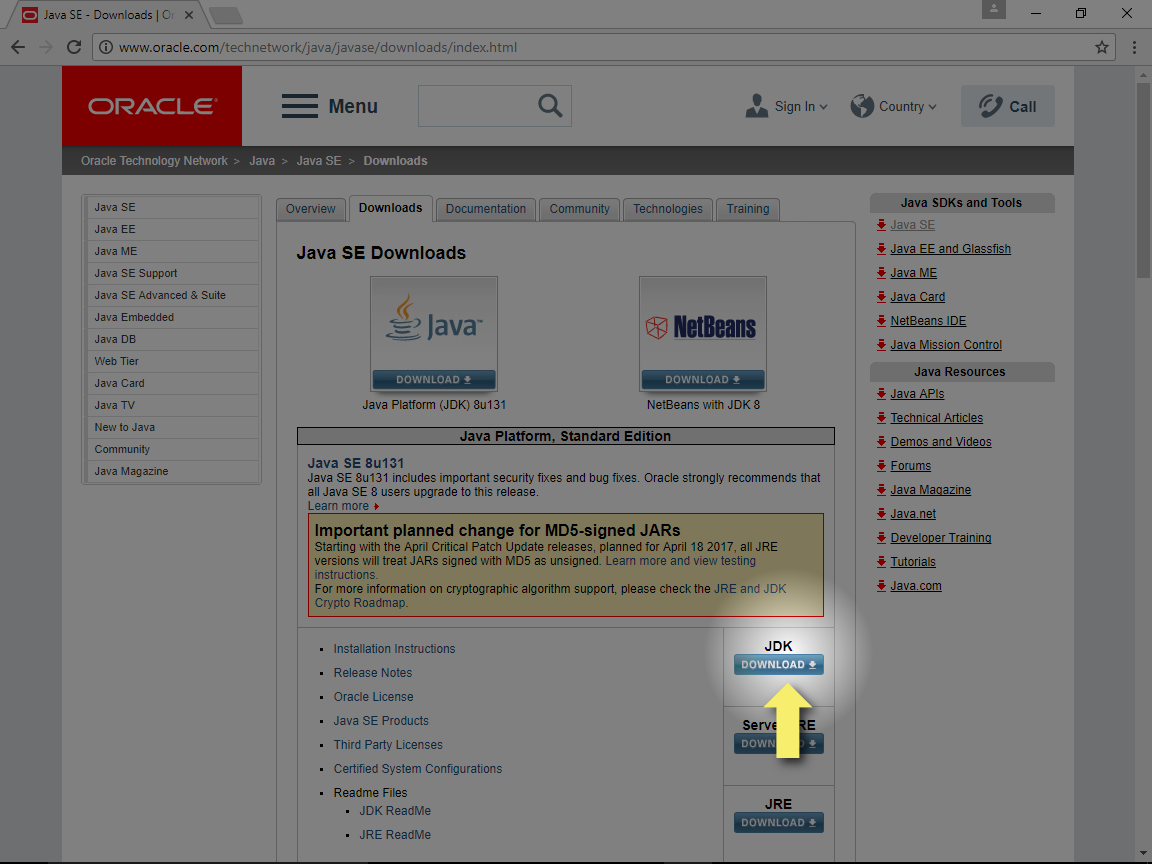Click the Java Platform JDK download image
Screen dimensions: 1152x864
click(433, 334)
